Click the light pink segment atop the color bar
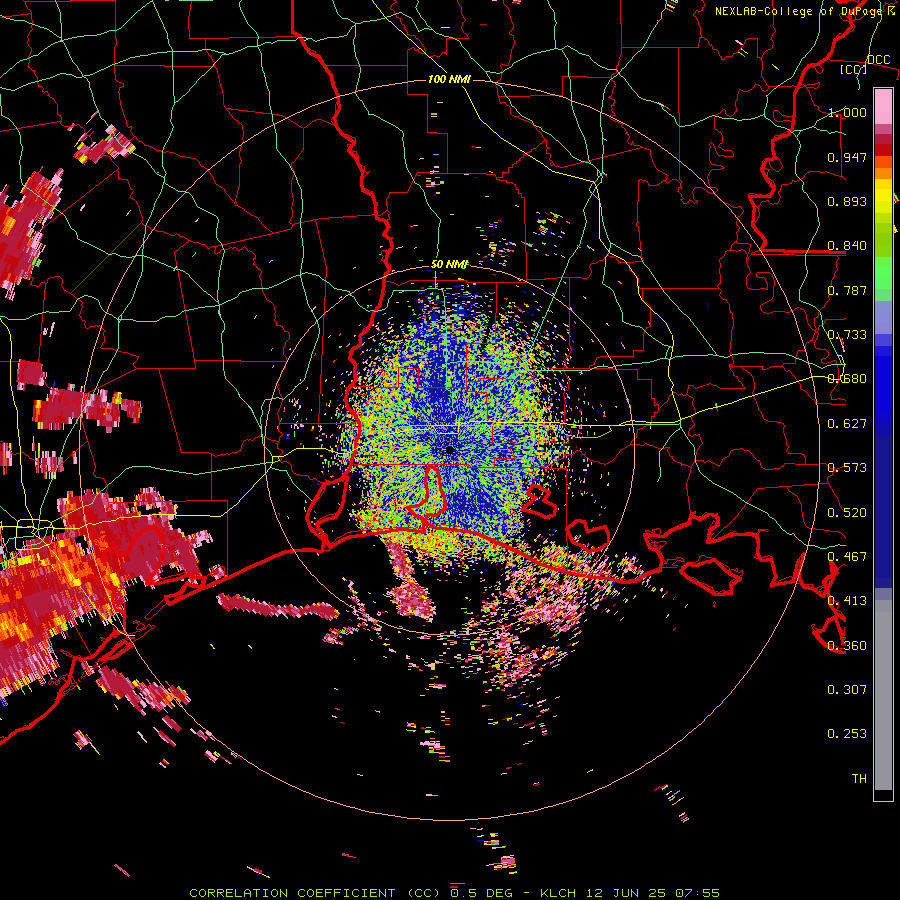This screenshot has width=900, height=900. click(x=883, y=106)
